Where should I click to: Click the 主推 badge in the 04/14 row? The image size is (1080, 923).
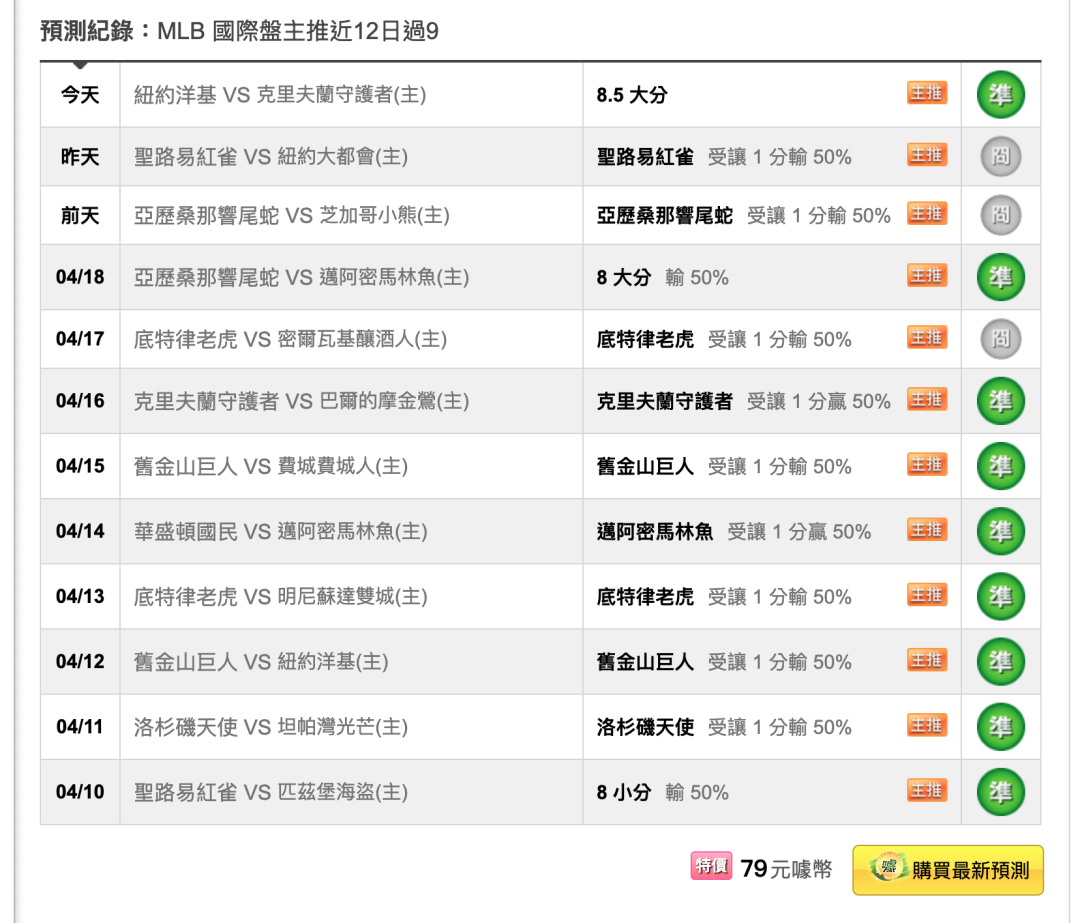click(927, 530)
